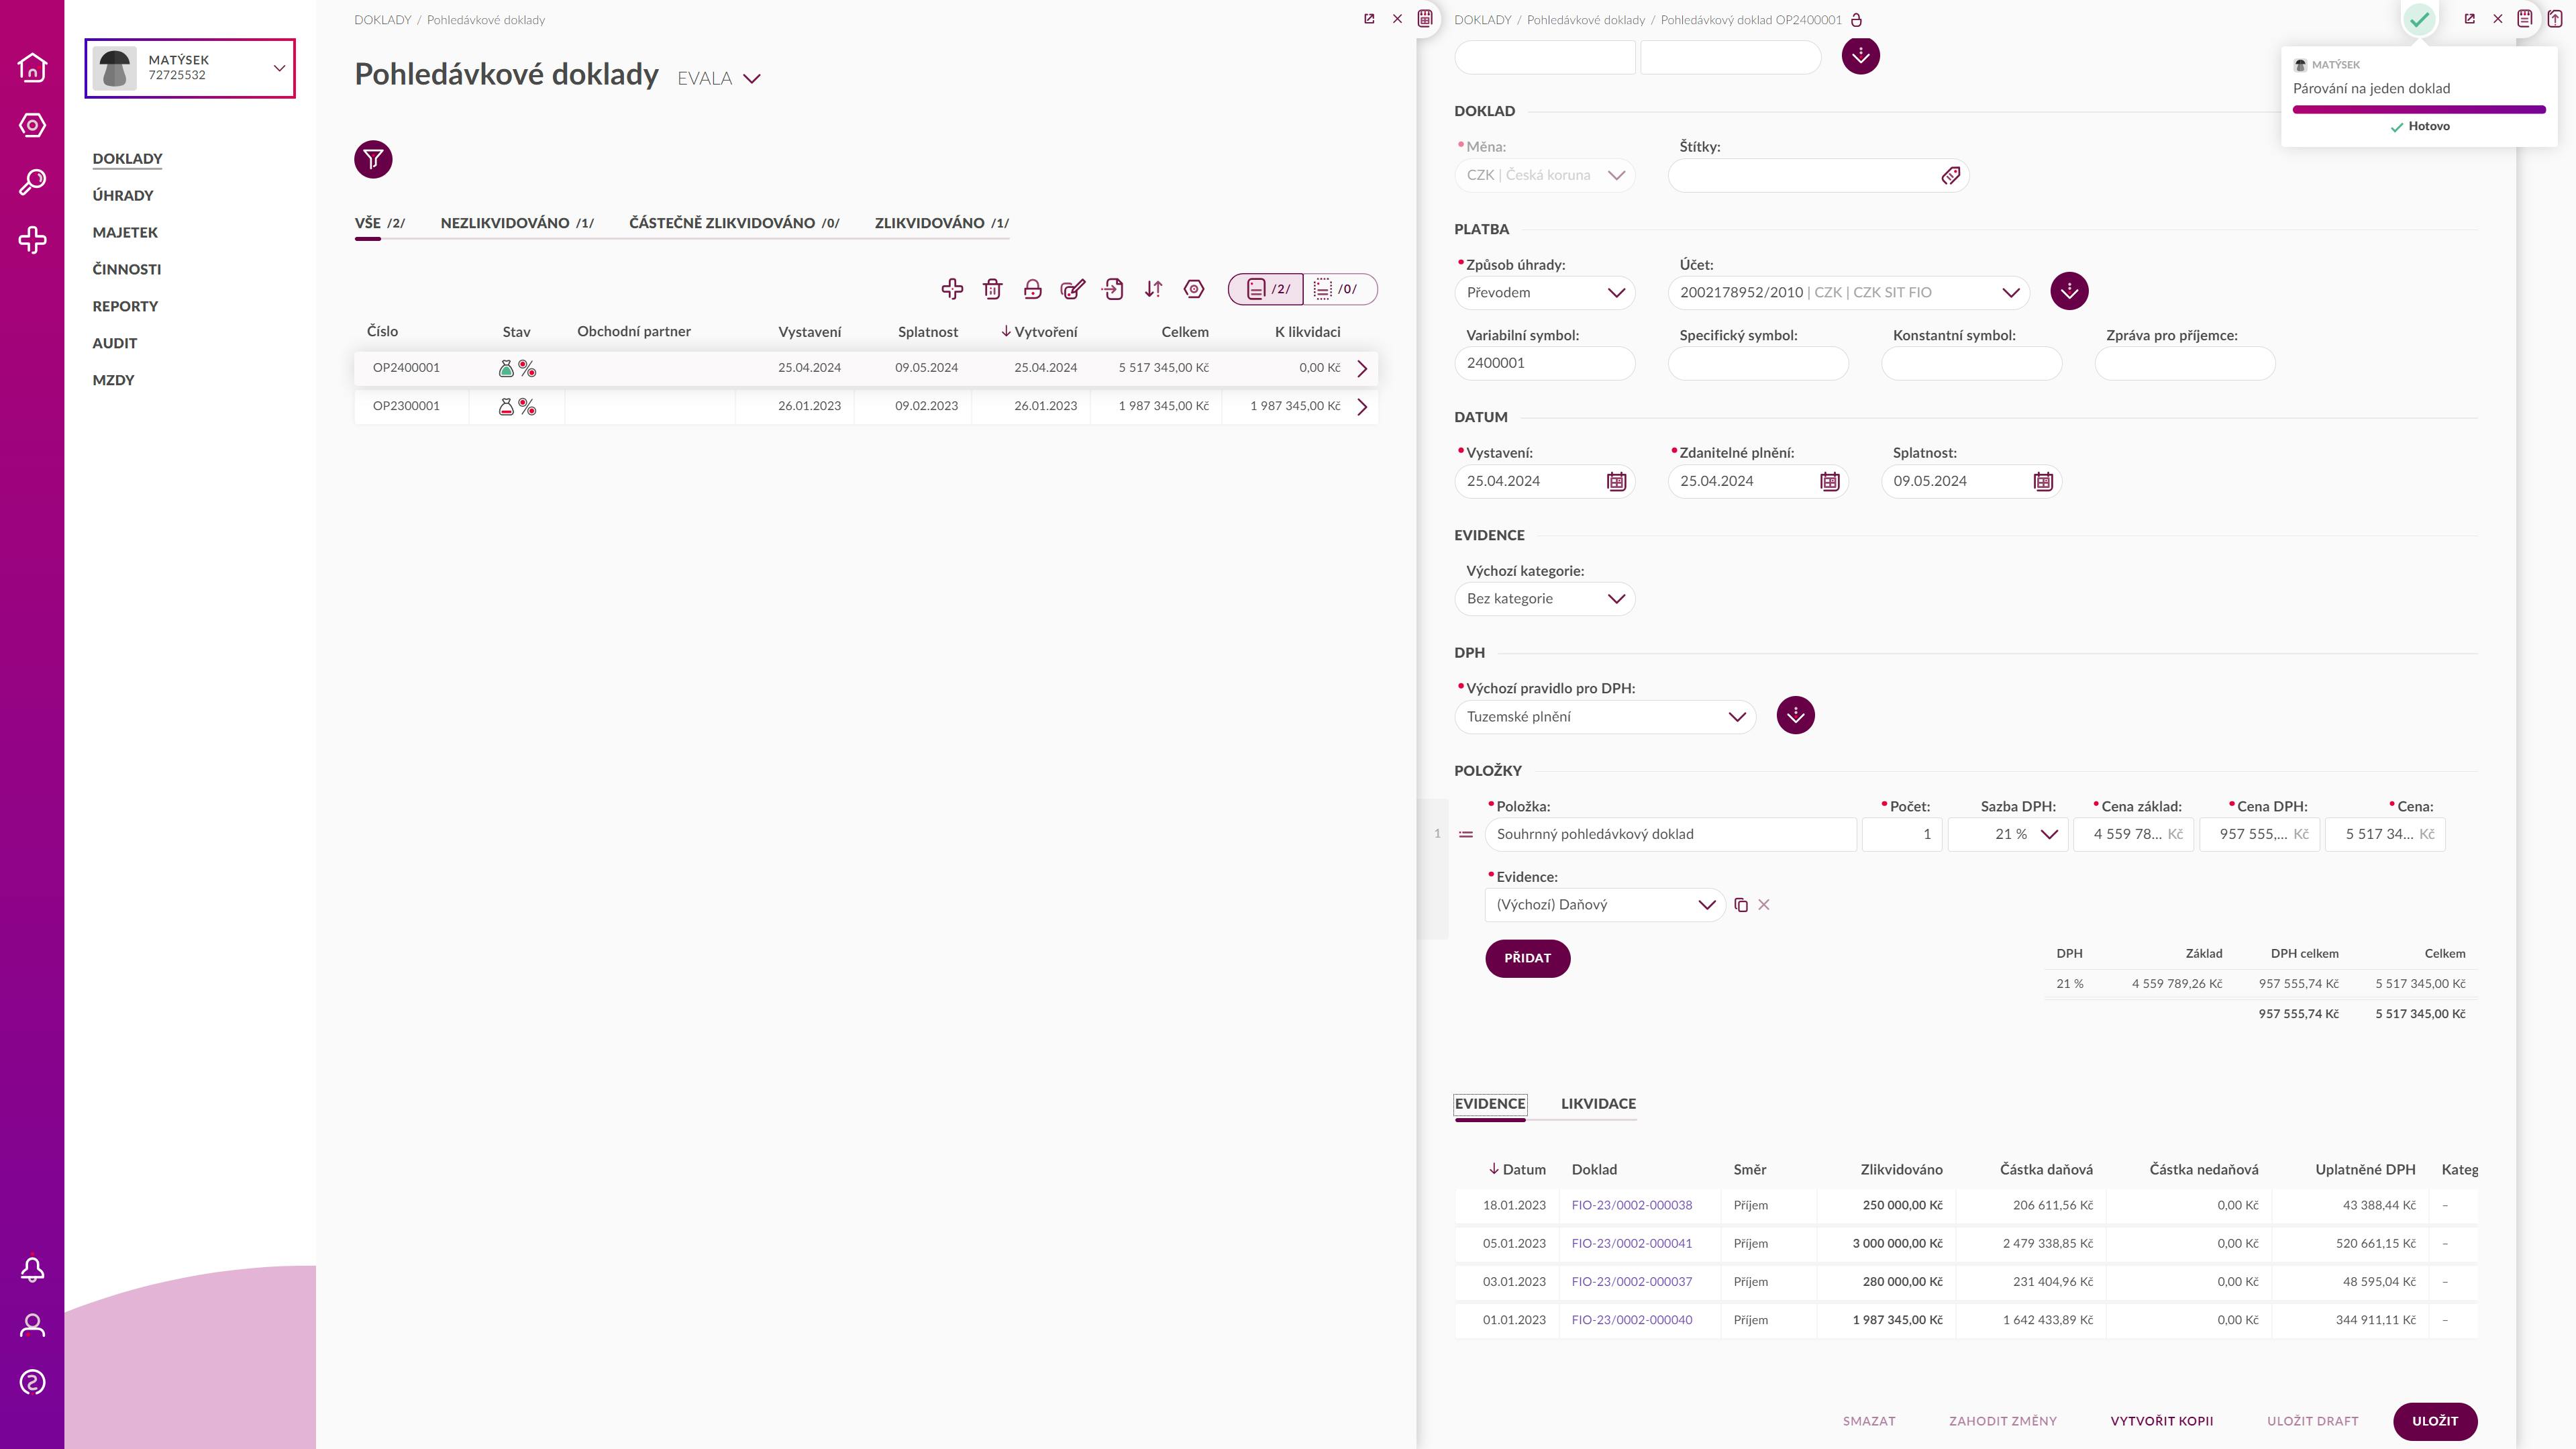Open the notepad icon in detail header
The width and height of the screenshot is (2576, 1449).
point(2525,18)
